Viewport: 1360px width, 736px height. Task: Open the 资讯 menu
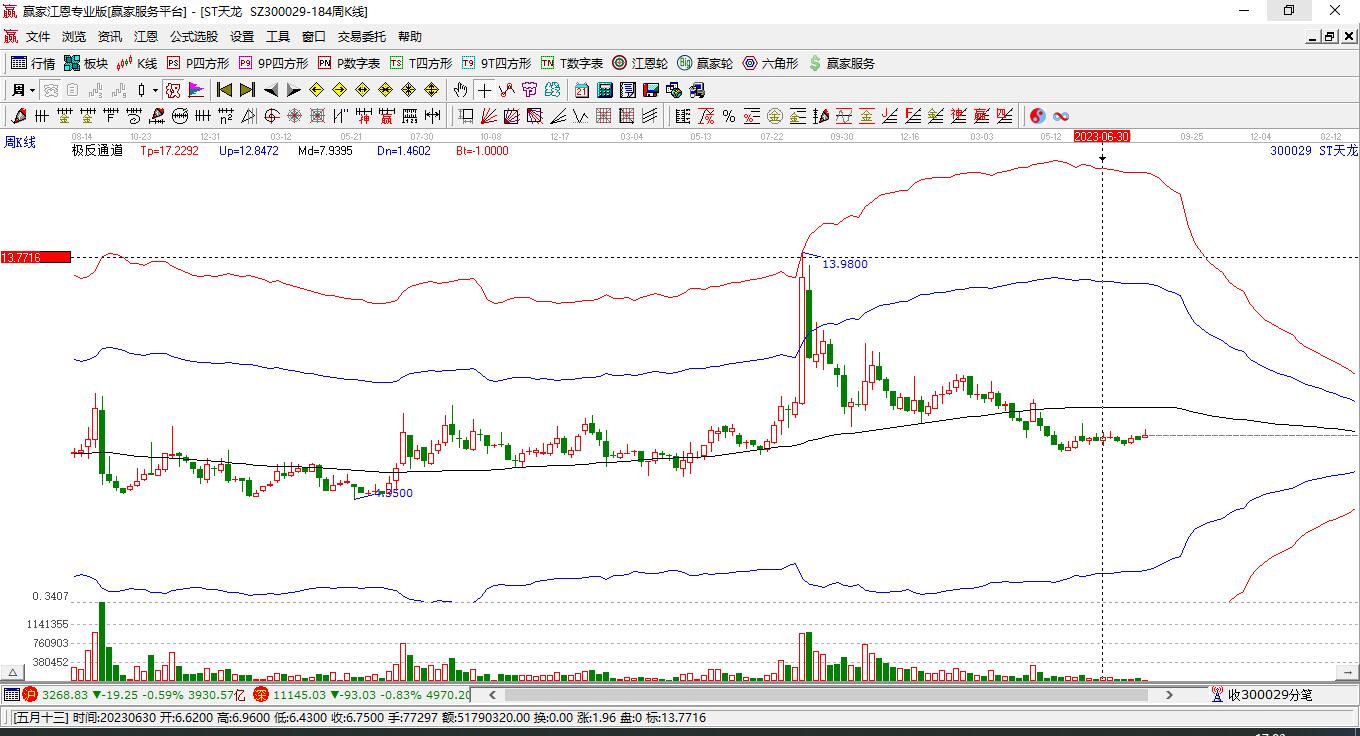click(110, 37)
